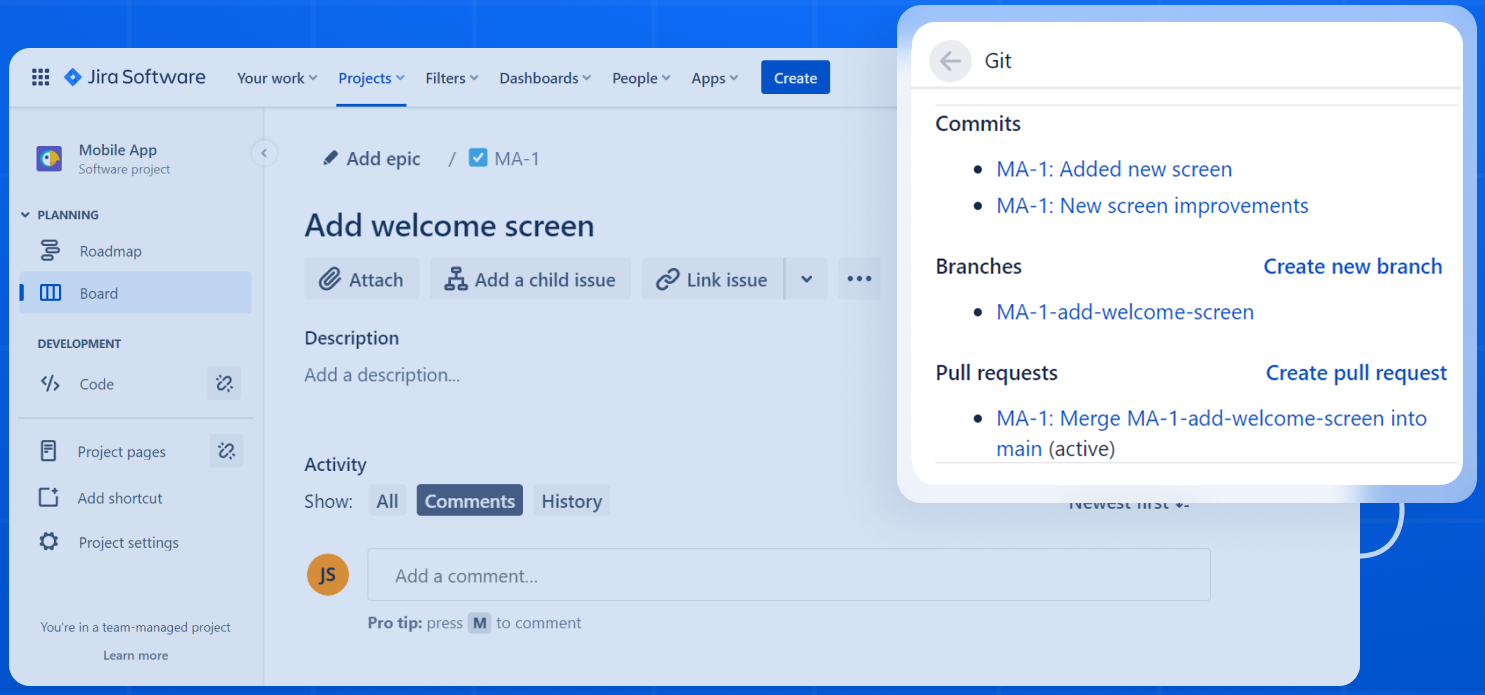1485x695 pixels.
Task: Click the link icon next to Code
Action: 225,383
